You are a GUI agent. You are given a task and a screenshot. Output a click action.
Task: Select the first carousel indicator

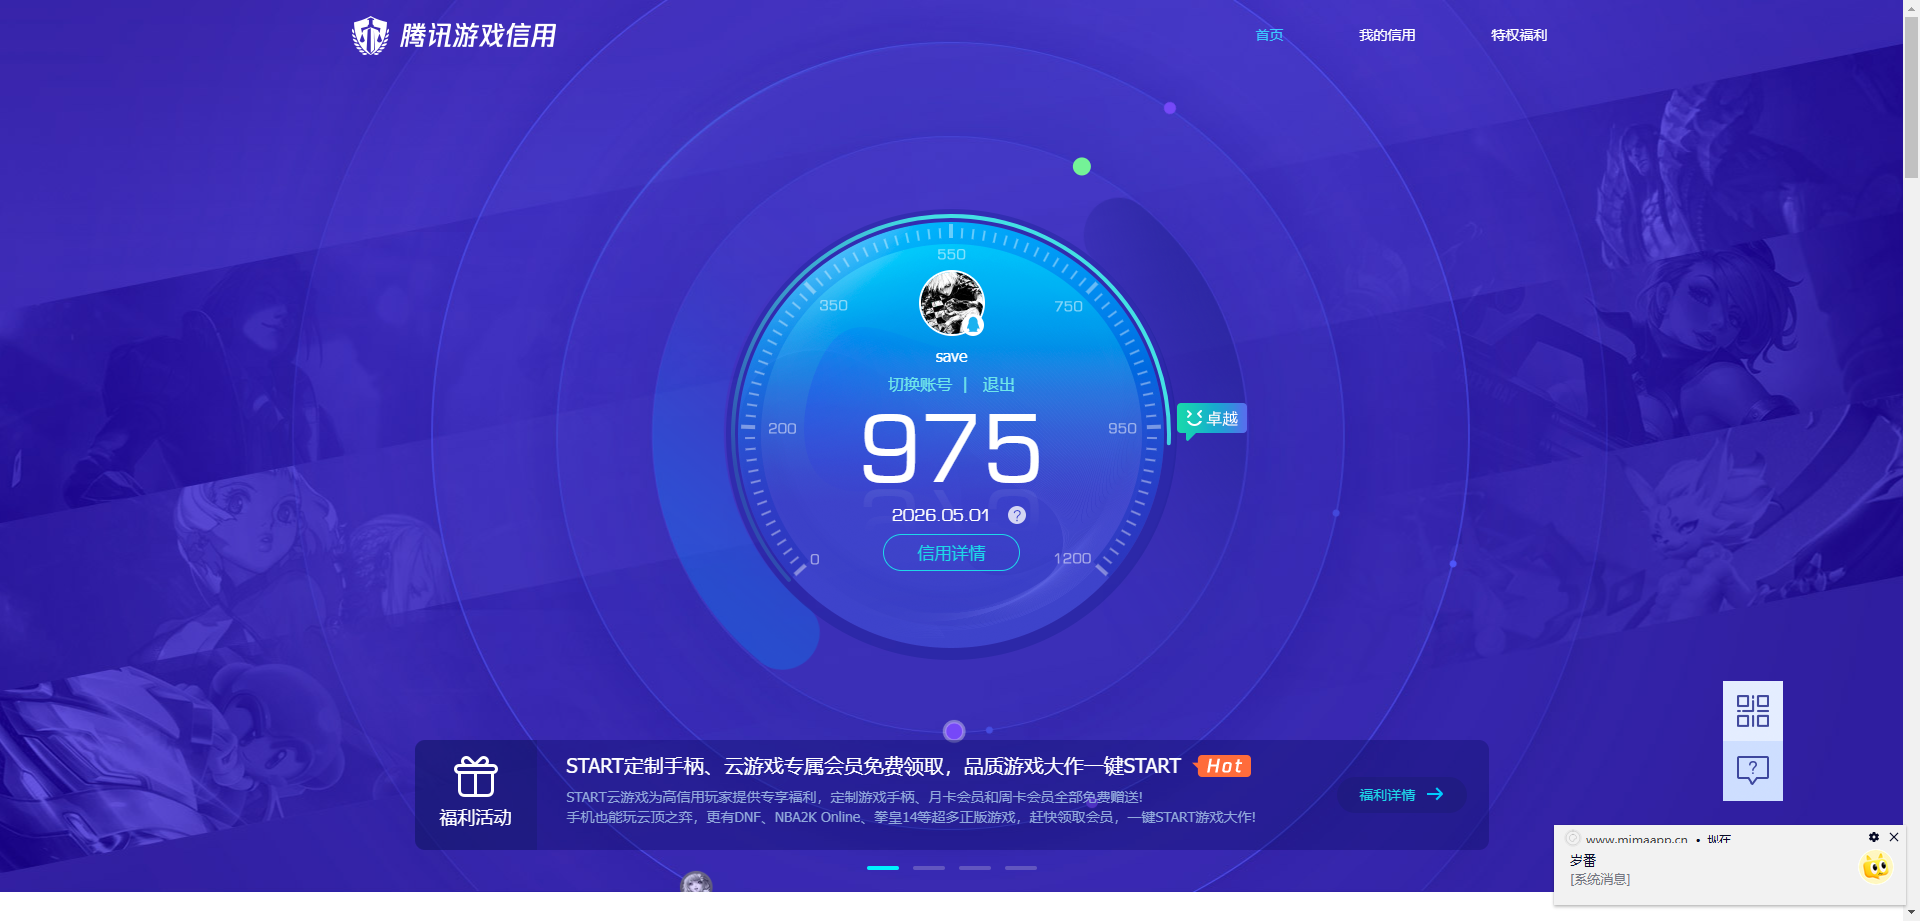(x=883, y=868)
